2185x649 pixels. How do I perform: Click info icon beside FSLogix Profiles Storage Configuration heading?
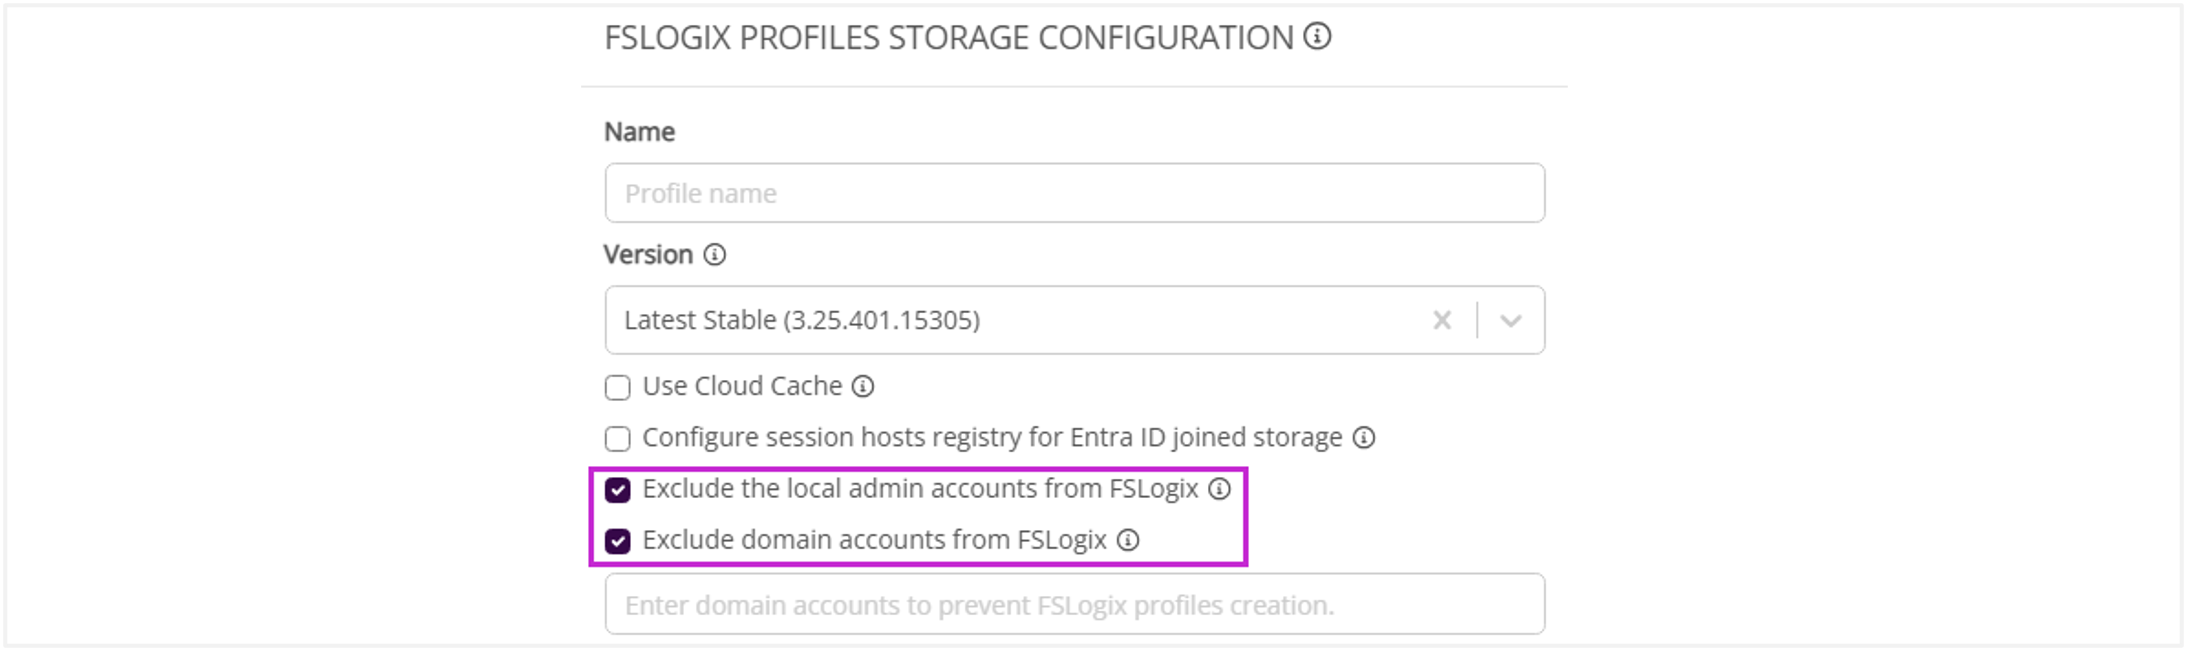1317,37
